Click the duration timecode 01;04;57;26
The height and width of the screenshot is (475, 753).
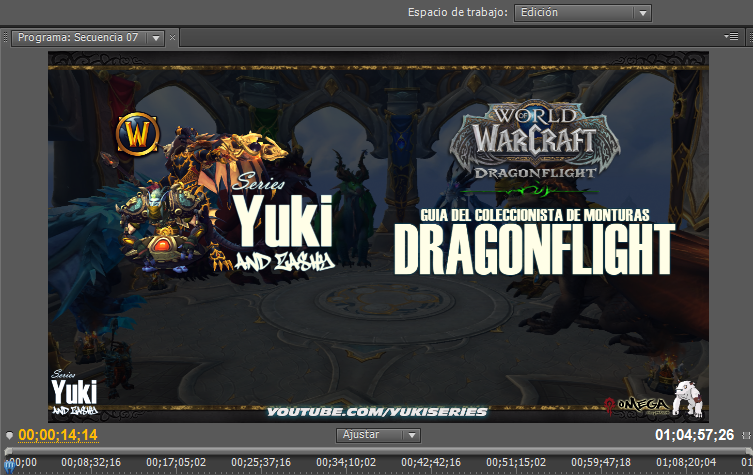(x=694, y=435)
